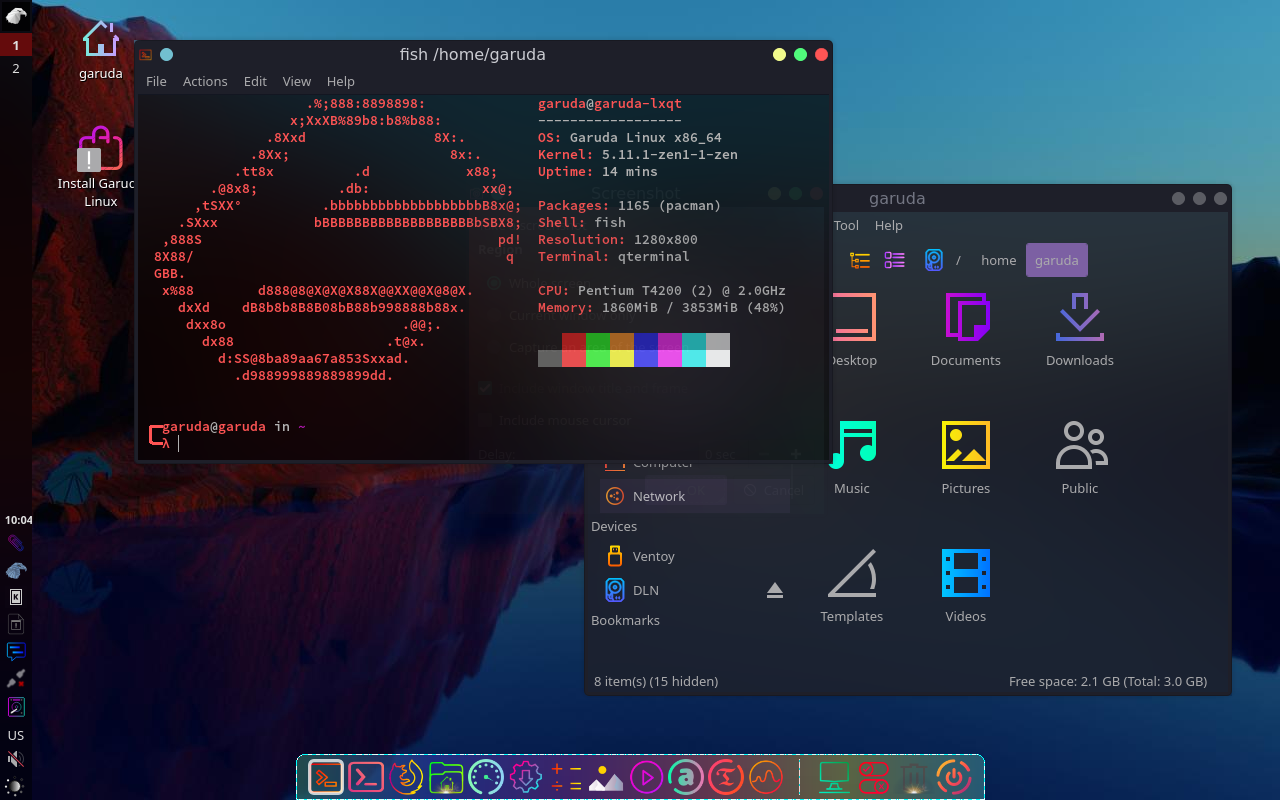Open the green file manager dock icon
Viewport: 1280px width, 800px height.
tap(446, 777)
